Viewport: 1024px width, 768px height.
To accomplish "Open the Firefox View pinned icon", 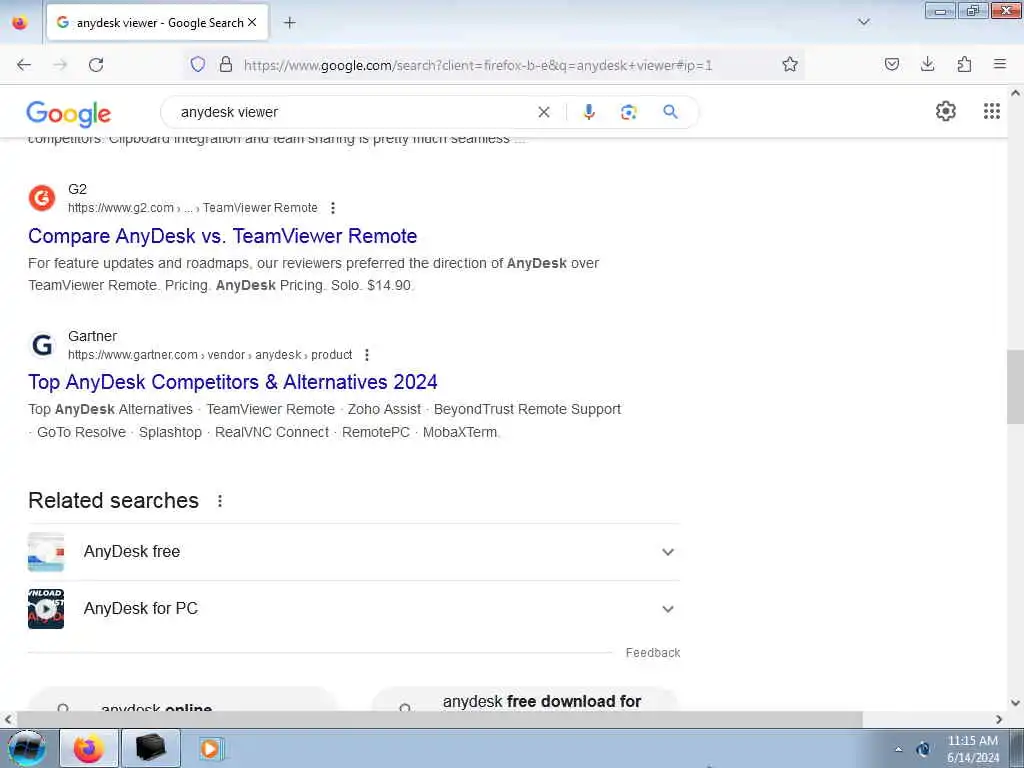I will (x=20, y=22).
